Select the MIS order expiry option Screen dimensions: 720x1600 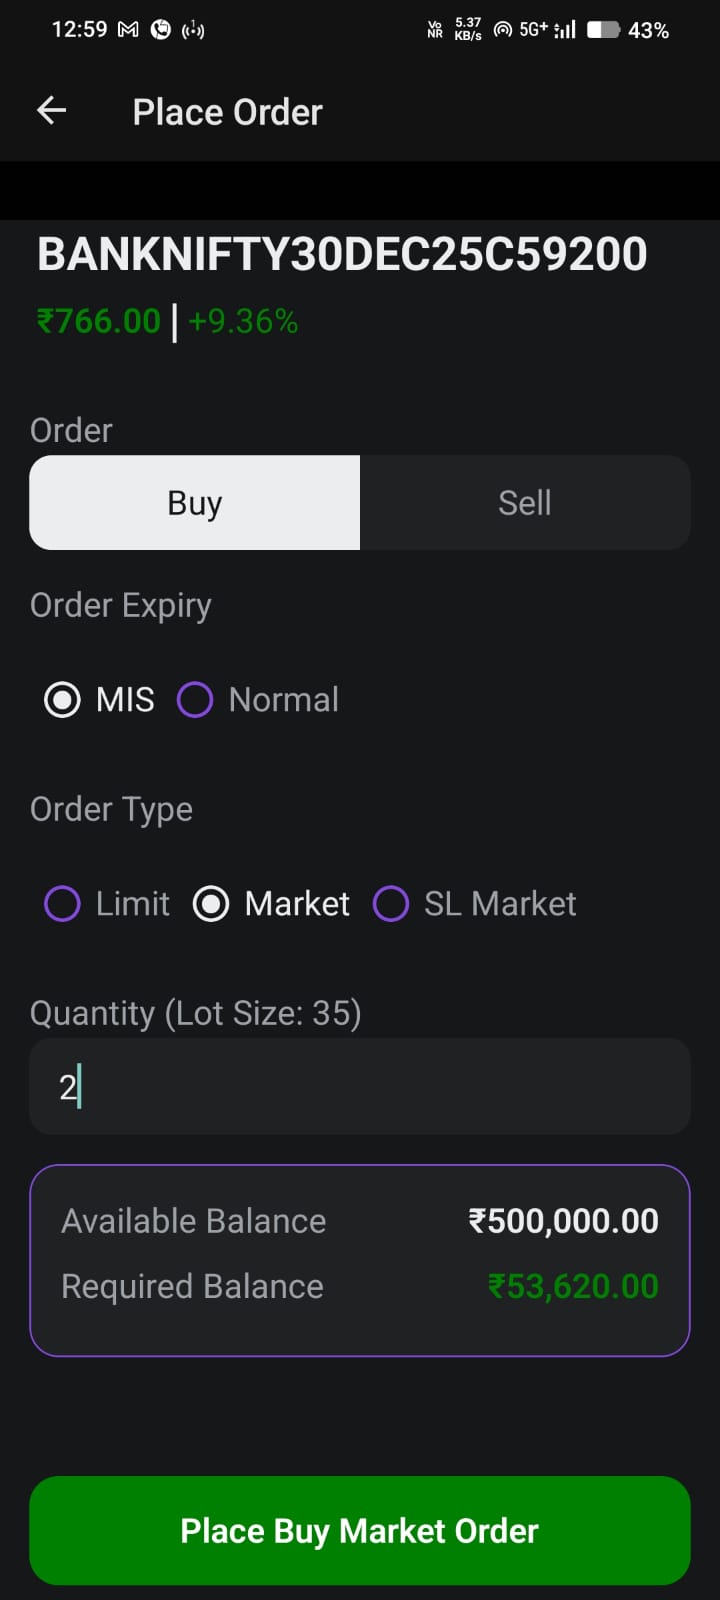click(63, 700)
